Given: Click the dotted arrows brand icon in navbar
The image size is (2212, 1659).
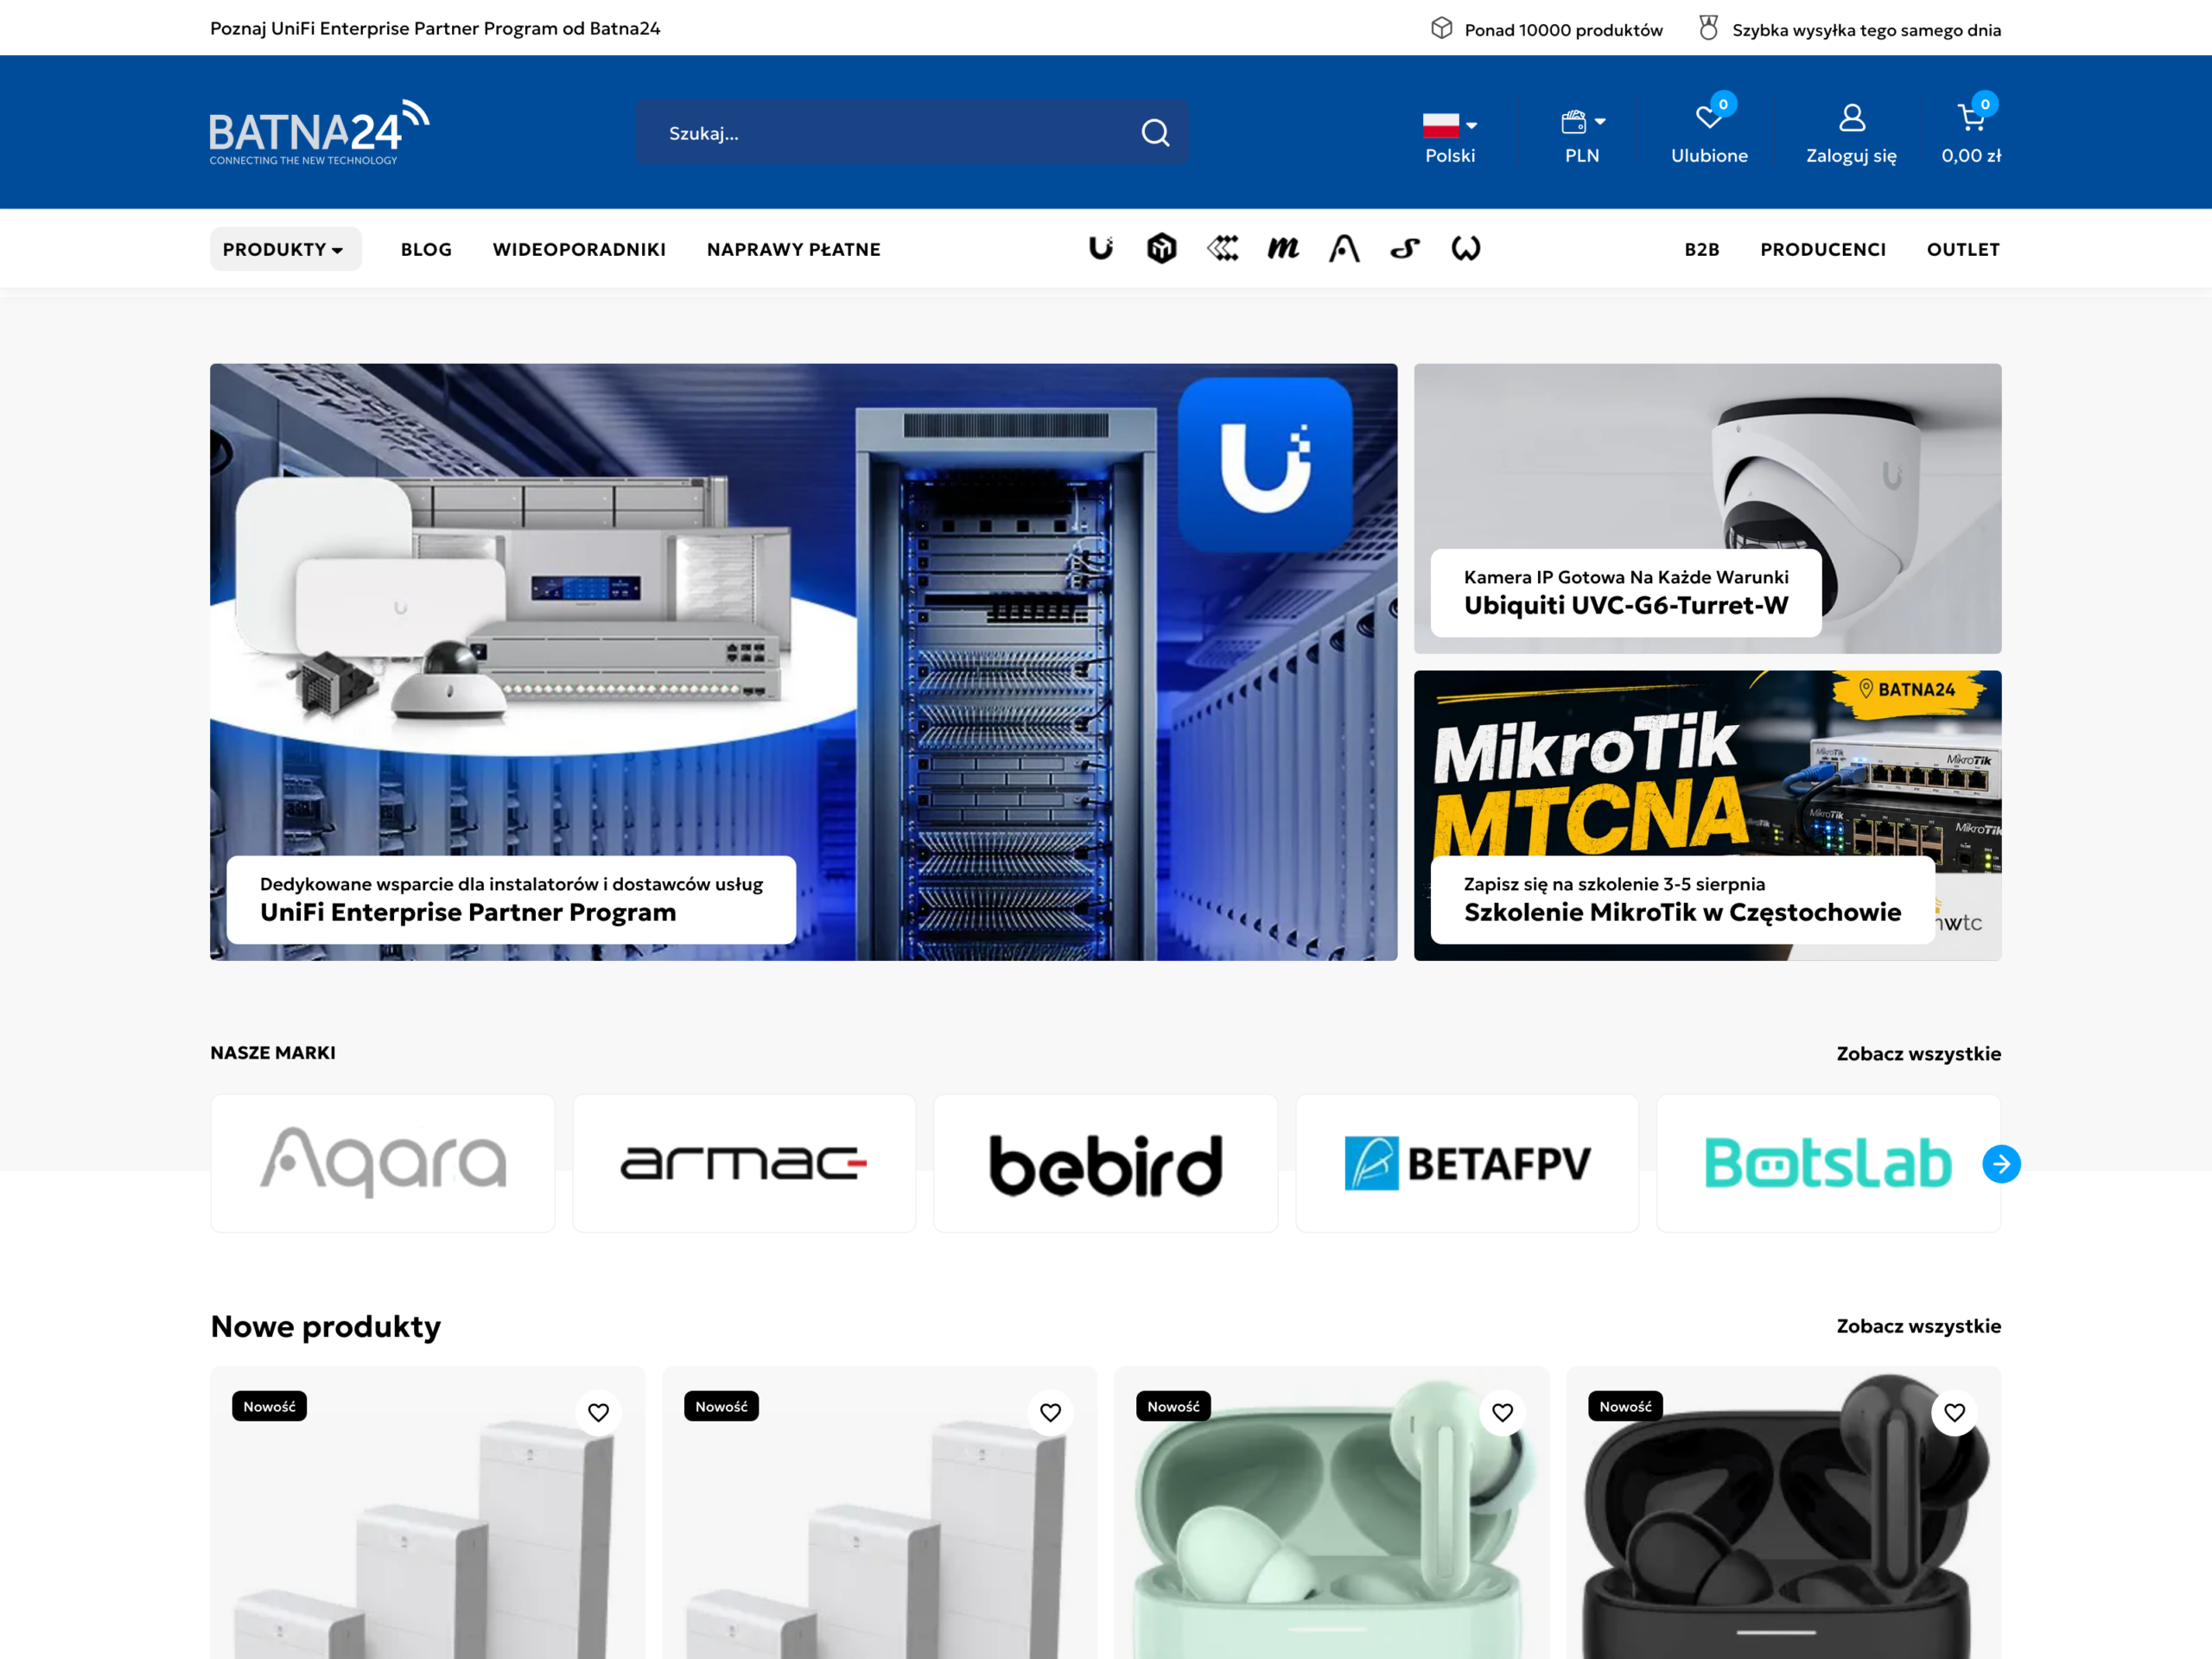Looking at the screenshot, I should pos(1222,248).
